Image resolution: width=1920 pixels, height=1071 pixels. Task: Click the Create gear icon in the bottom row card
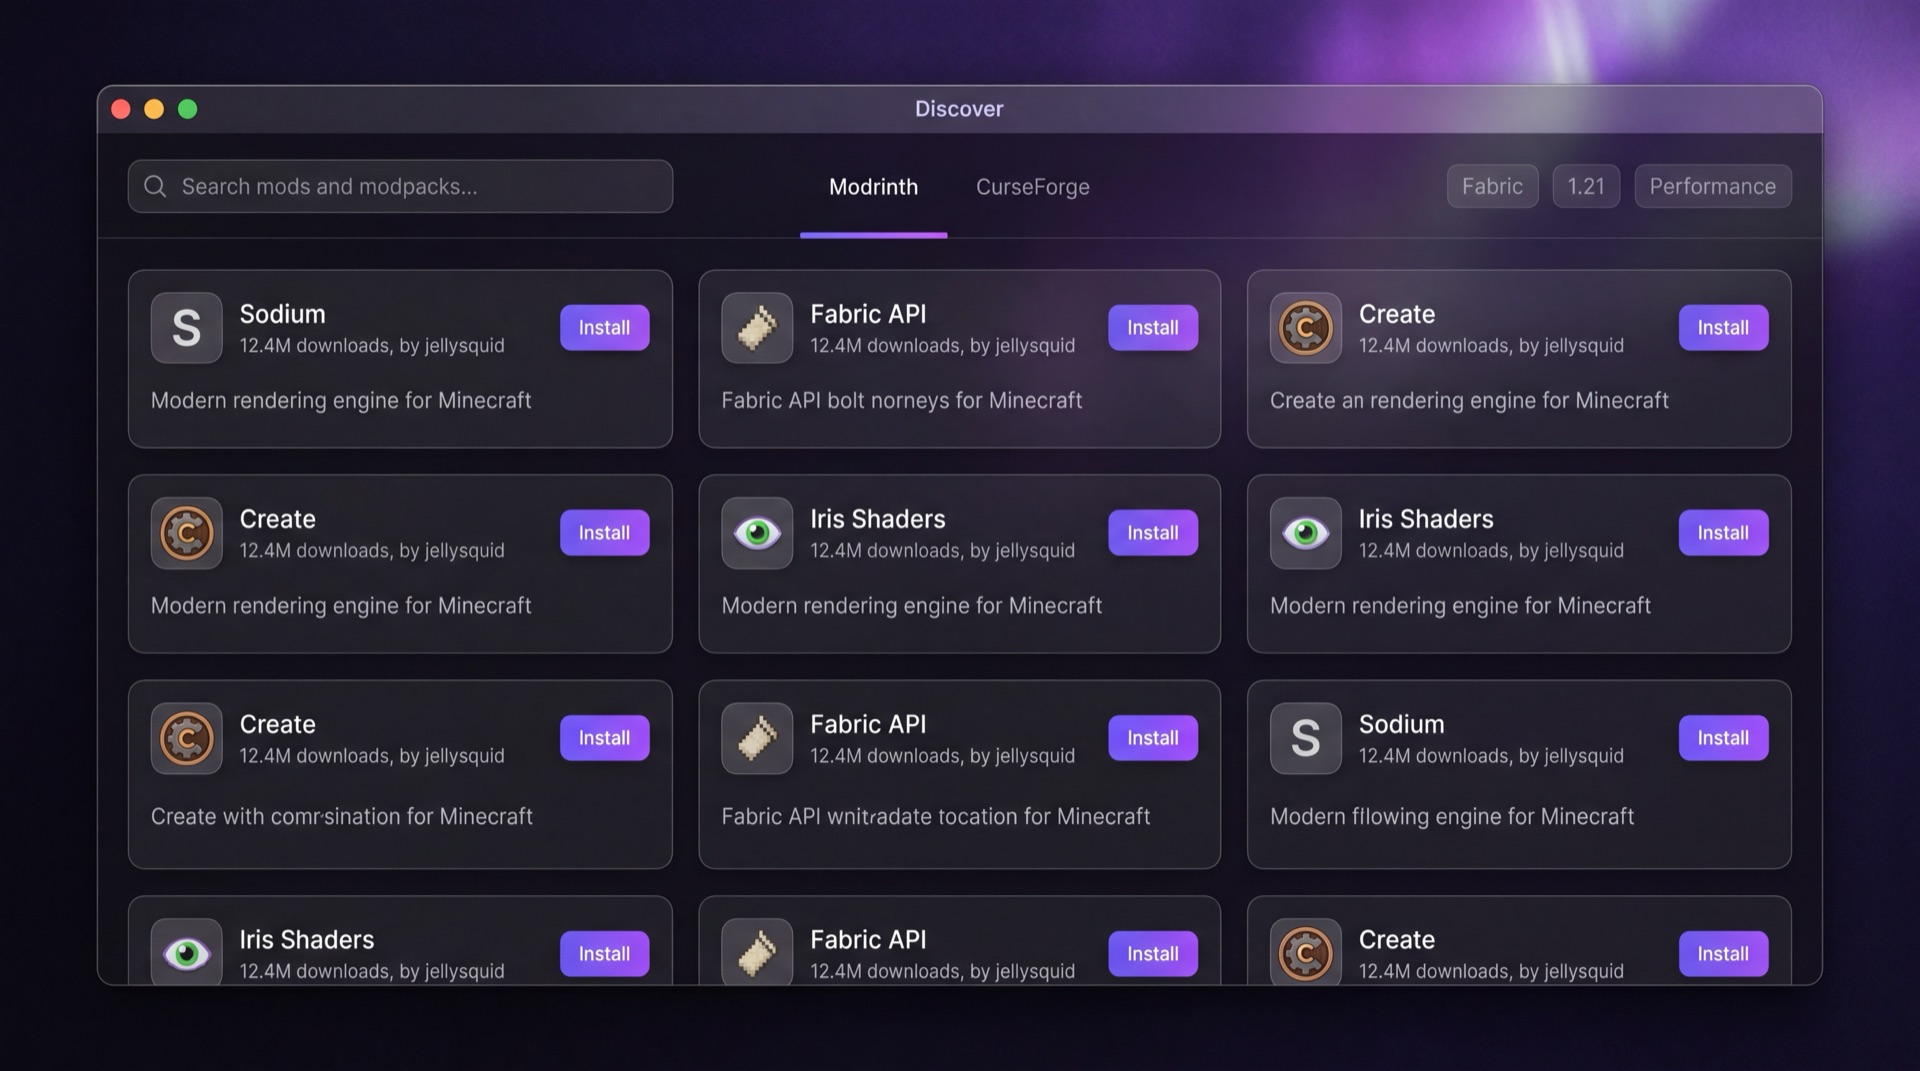coord(1306,952)
